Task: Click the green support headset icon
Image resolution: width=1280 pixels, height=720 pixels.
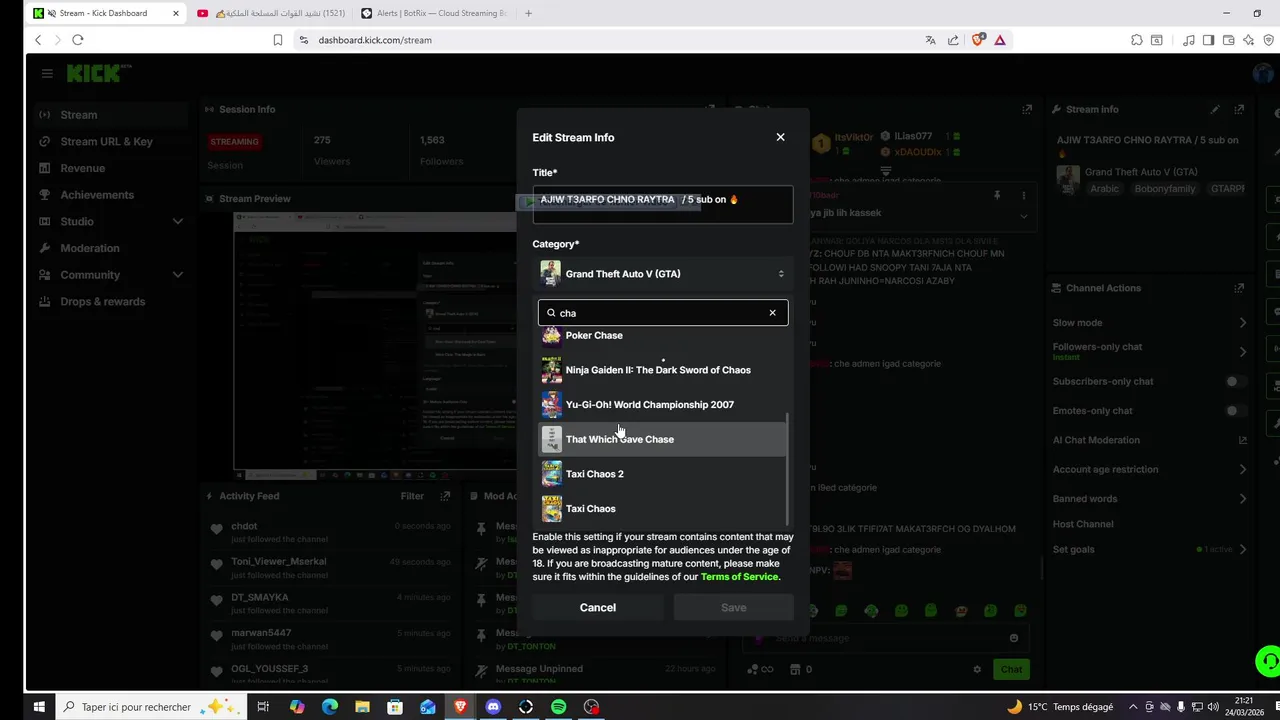Action: 1267,662
